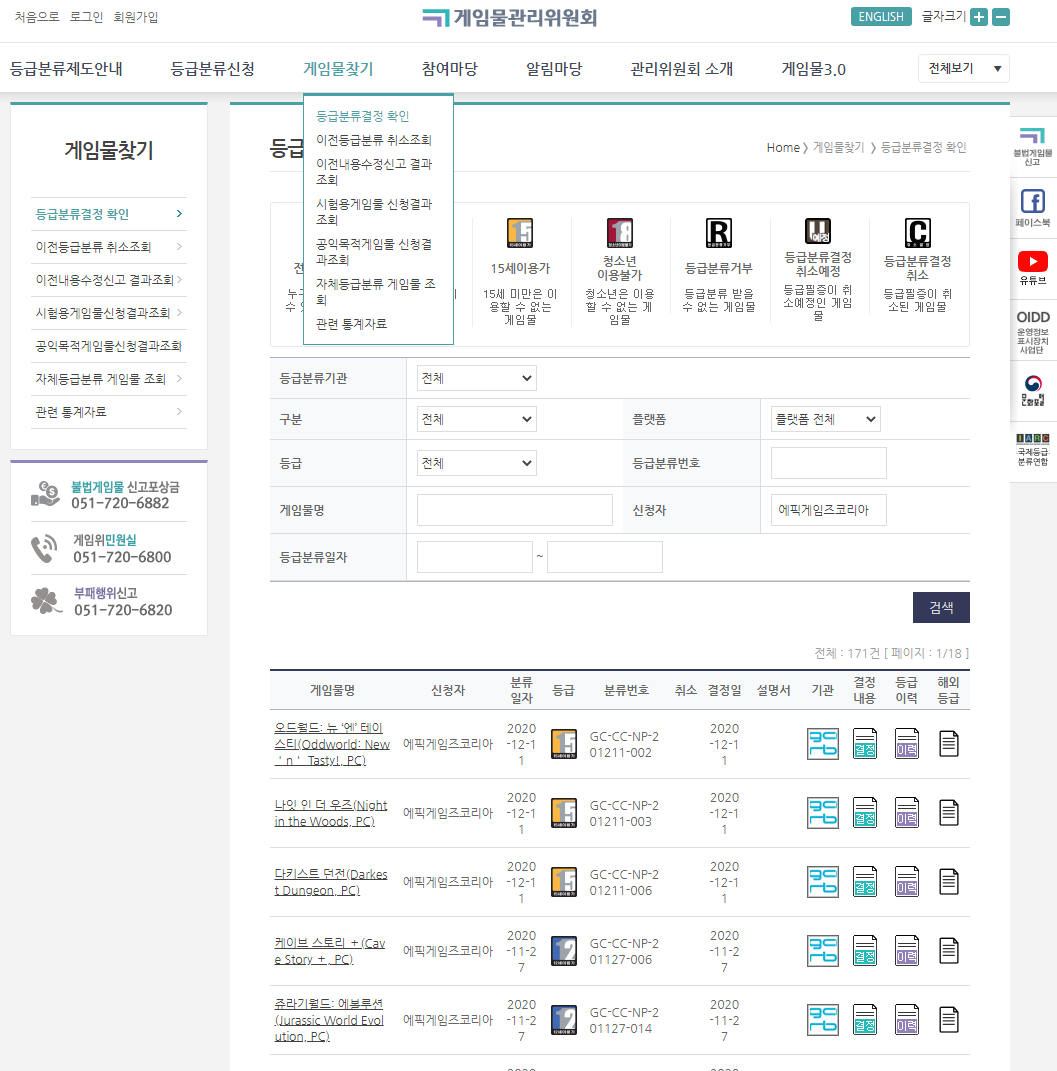Image resolution: width=1057 pixels, height=1071 pixels.
Task: Click classification number GC-CC-NP-201211-006
Action: (624, 882)
